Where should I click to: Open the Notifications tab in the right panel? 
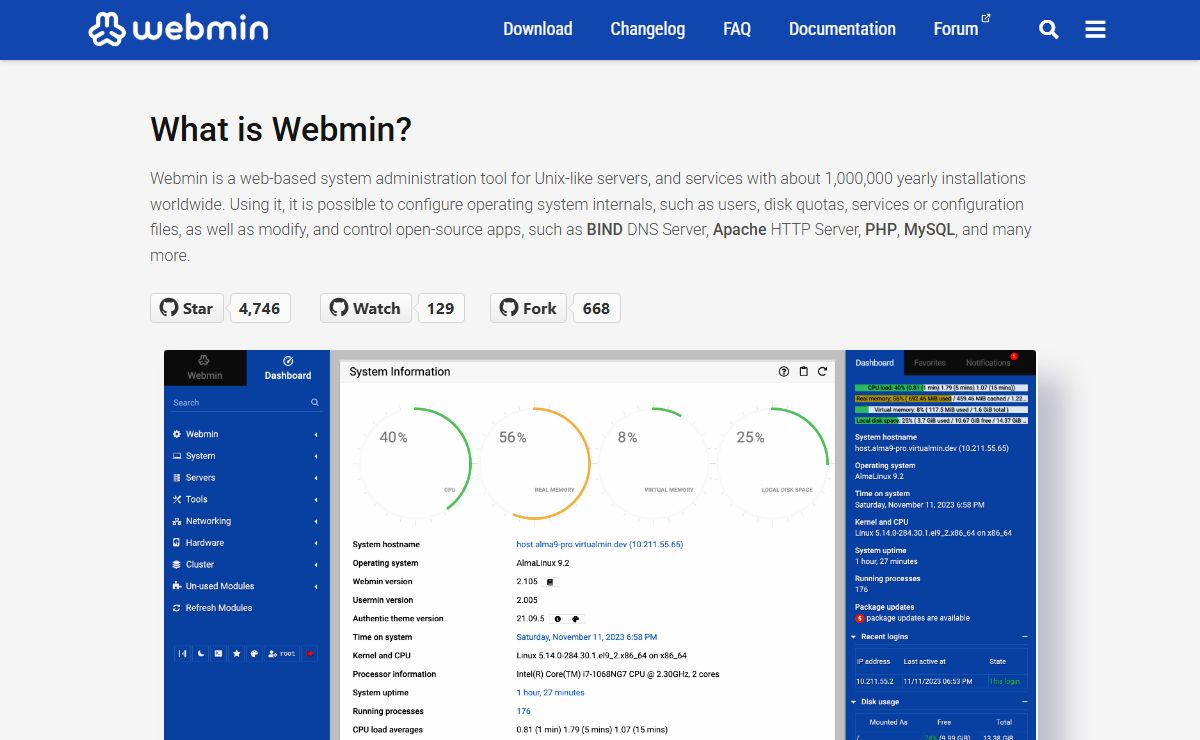[x=990, y=363]
